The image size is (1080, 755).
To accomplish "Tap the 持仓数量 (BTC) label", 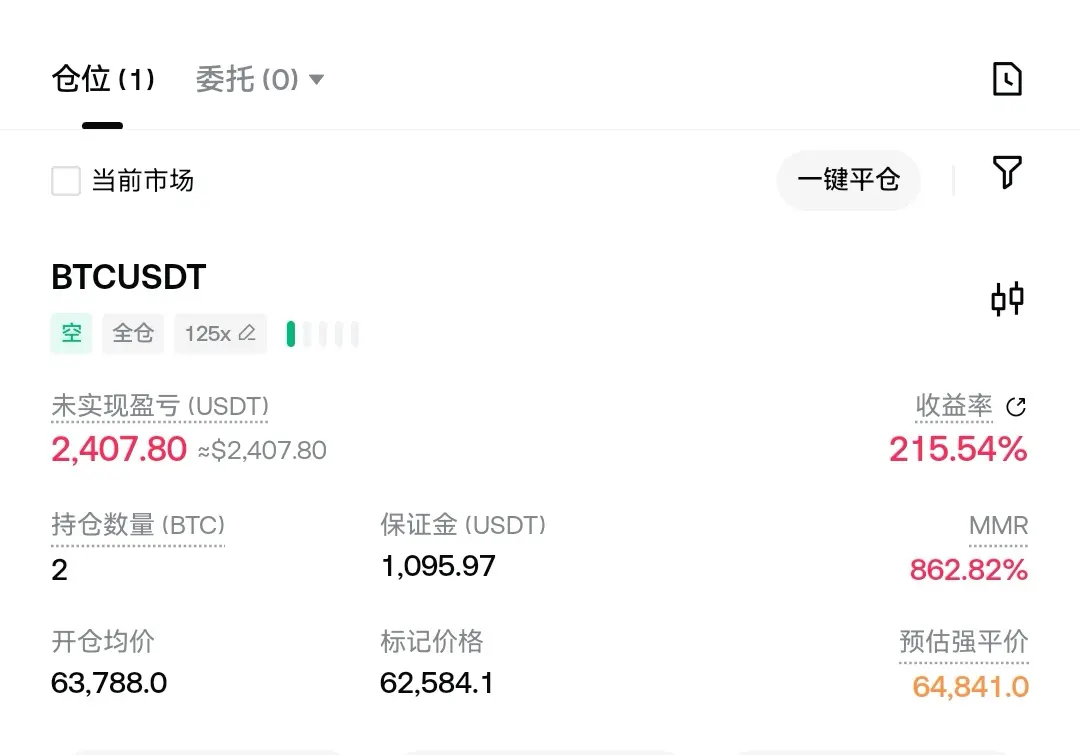I will pyautogui.click(x=138, y=525).
